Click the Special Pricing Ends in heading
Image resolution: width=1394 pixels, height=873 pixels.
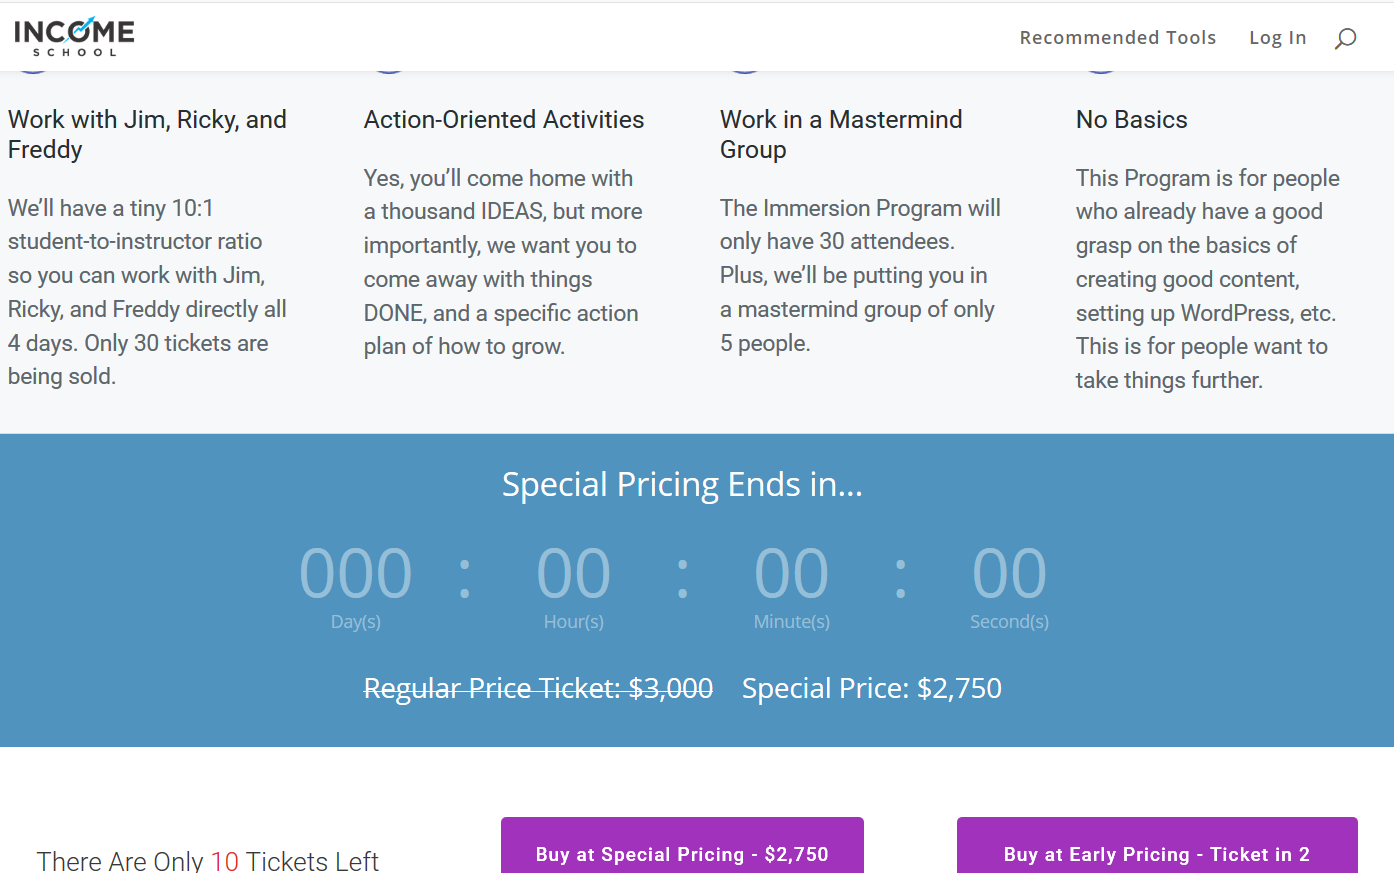pos(682,485)
